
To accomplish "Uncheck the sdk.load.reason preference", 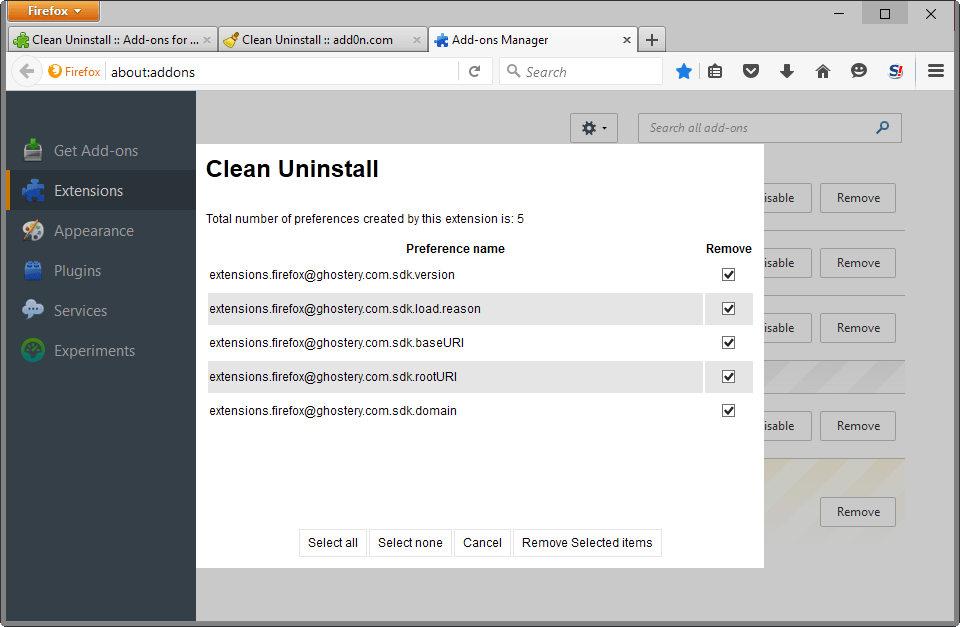I will click(729, 308).
